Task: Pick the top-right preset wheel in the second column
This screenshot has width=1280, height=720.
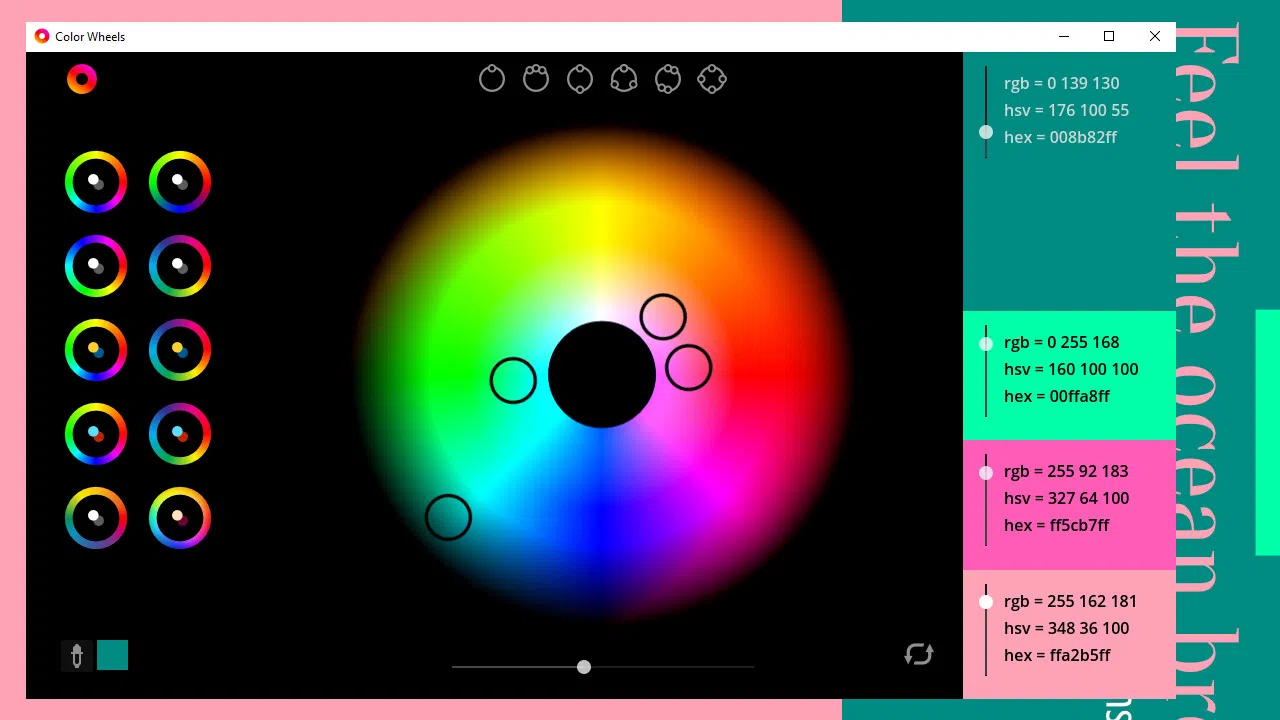Action: click(180, 182)
